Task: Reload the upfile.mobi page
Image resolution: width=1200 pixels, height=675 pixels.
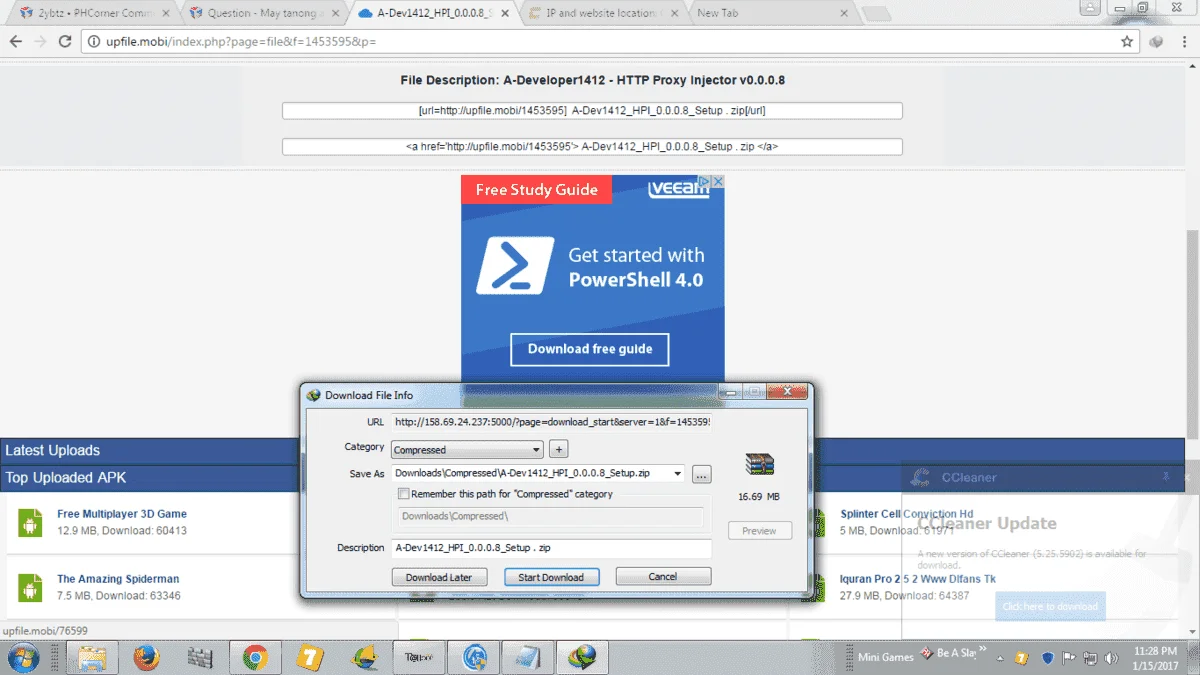Action: (x=66, y=42)
